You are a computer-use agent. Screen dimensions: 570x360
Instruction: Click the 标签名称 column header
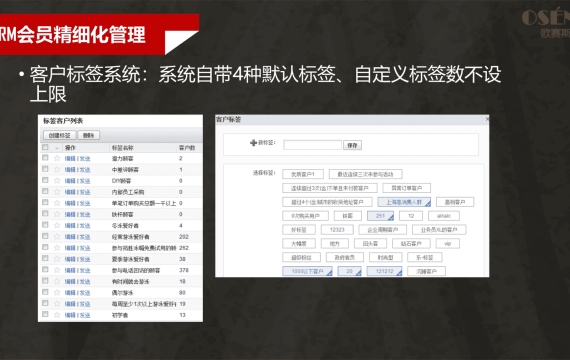[123, 148]
